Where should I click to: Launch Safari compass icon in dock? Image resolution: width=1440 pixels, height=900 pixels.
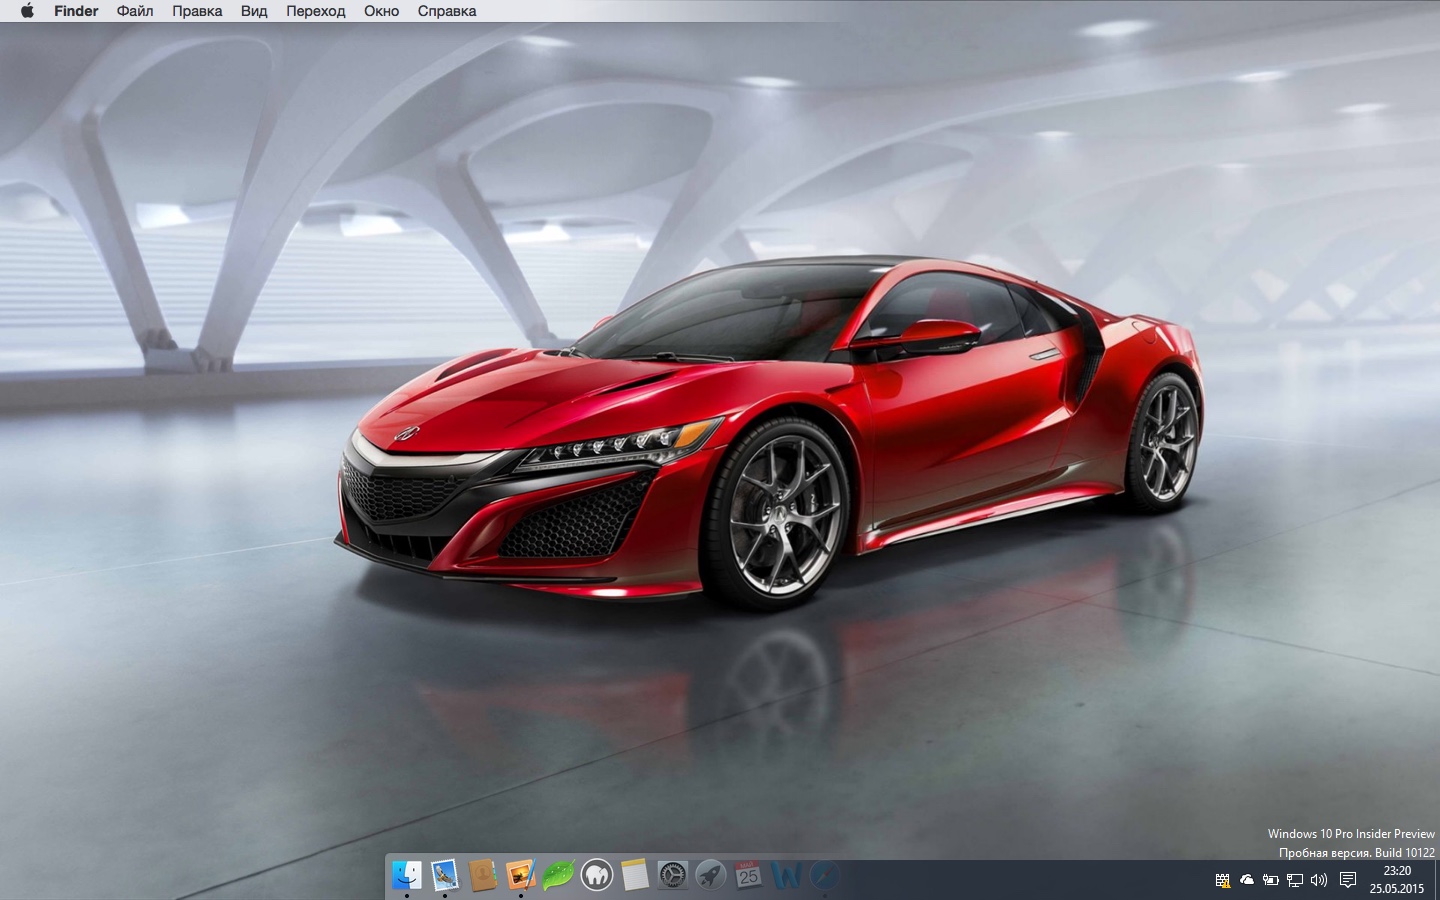[825, 876]
